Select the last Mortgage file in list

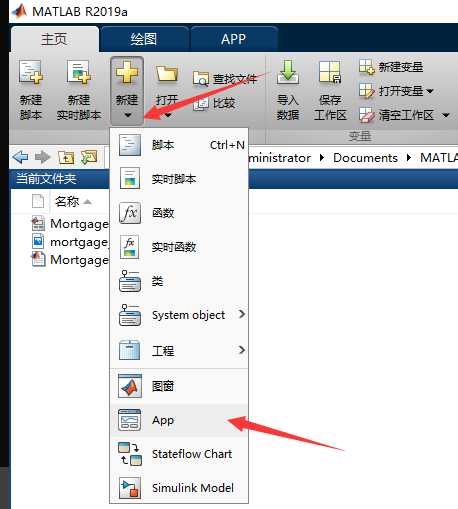70,260
